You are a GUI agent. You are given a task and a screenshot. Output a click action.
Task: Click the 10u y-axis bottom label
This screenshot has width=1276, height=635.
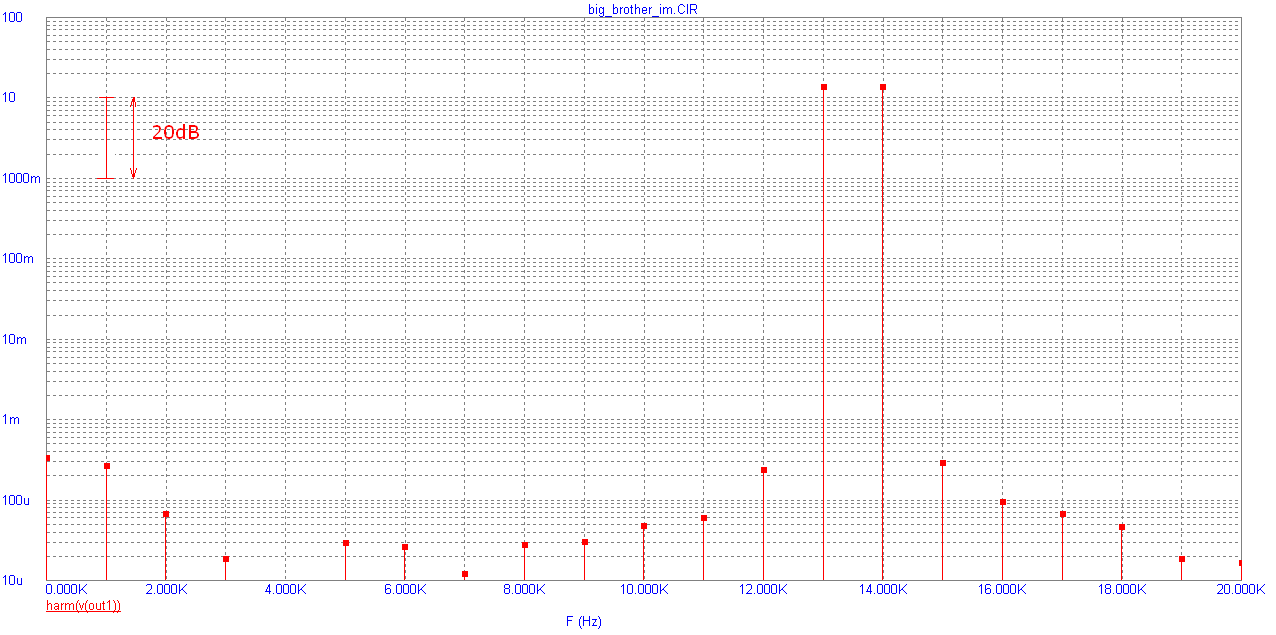click(12, 581)
